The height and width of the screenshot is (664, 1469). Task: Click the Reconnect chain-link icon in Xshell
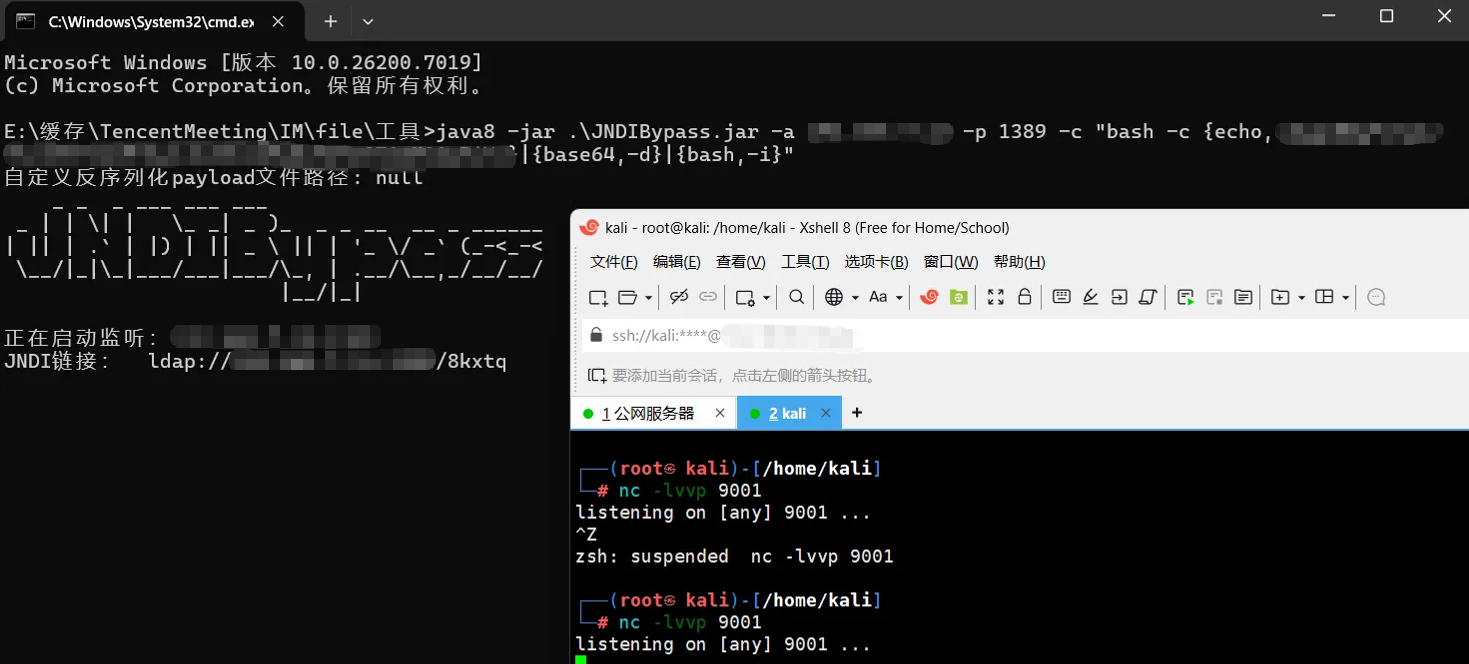coord(708,297)
